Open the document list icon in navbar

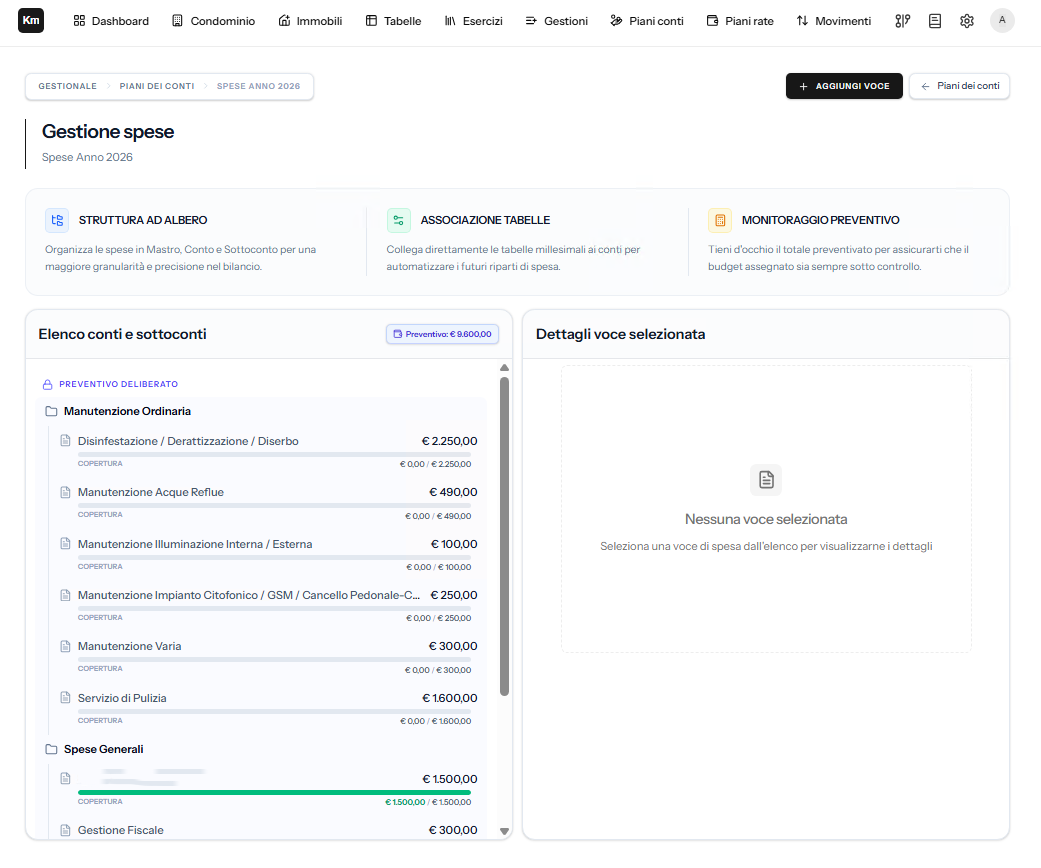point(935,21)
